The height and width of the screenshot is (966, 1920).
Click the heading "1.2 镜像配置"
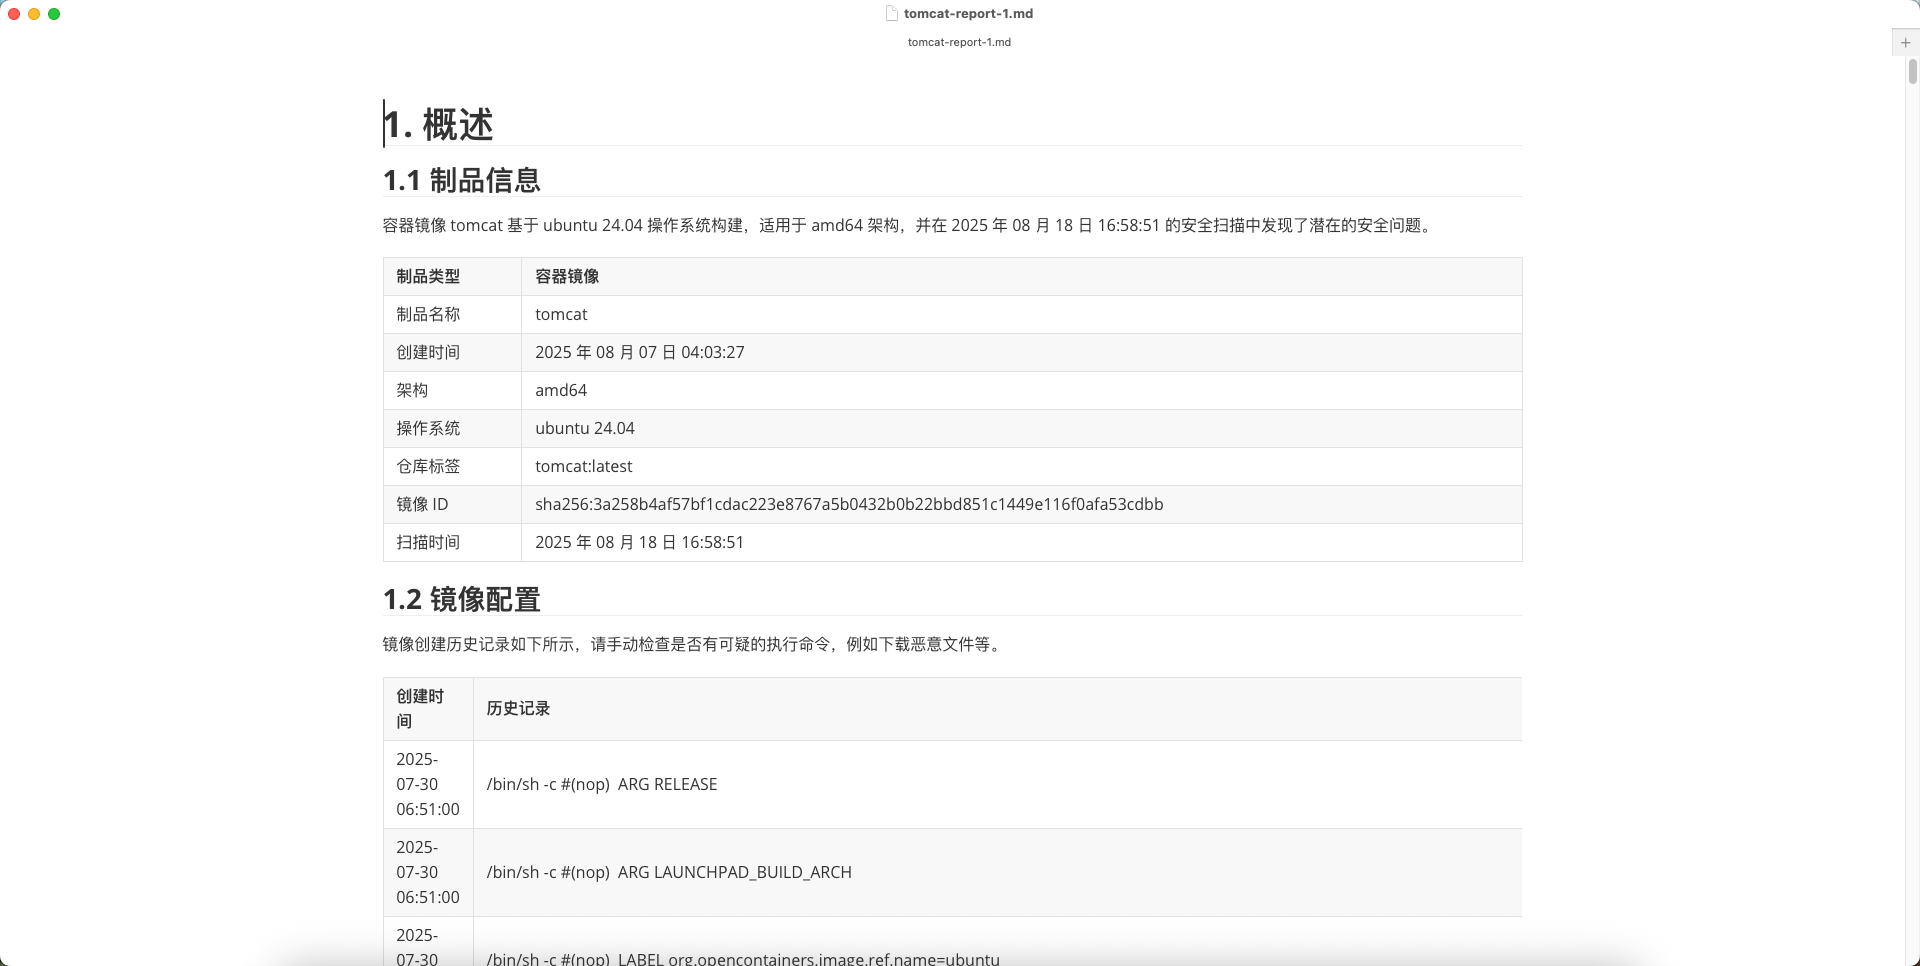[x=462, y=599]
